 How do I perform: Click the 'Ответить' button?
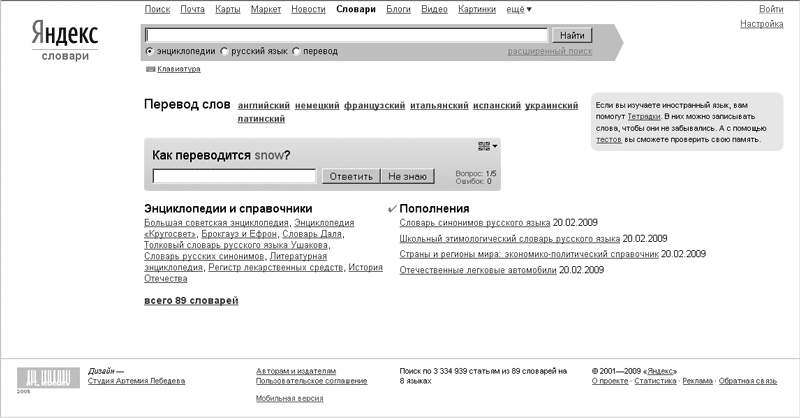point(350,177)
